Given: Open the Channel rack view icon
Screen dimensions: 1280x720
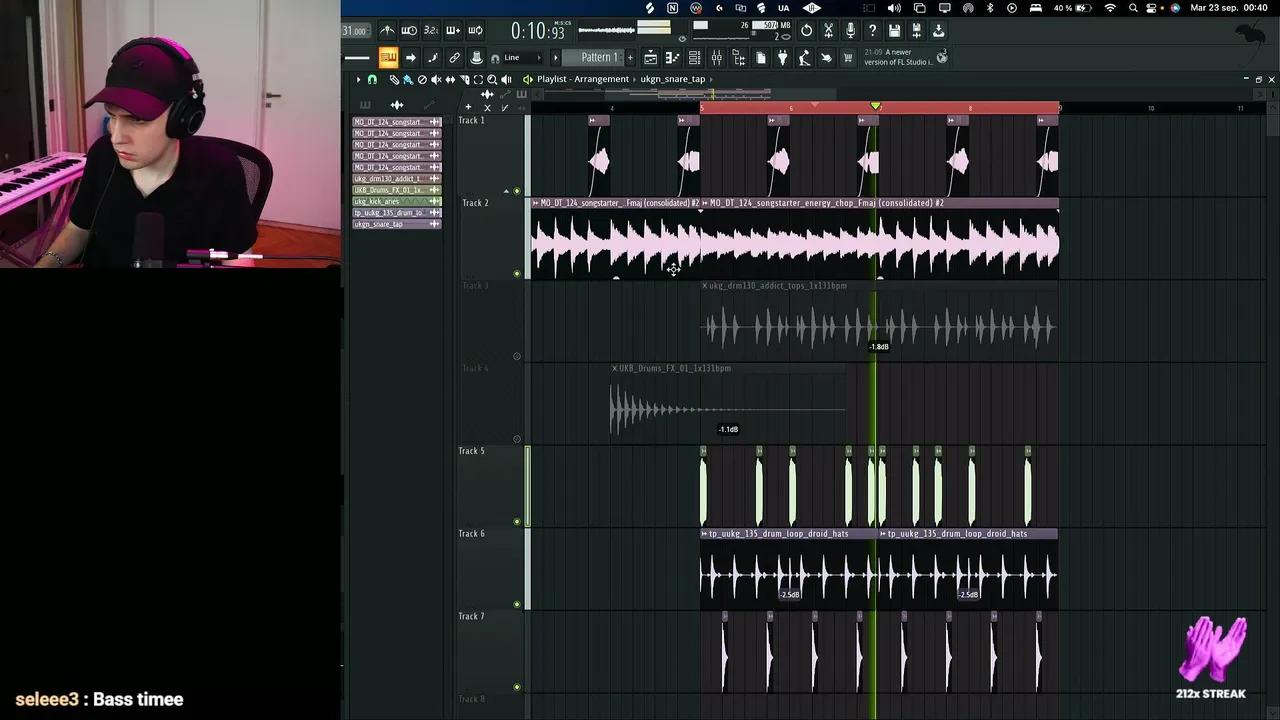Looking at the screenshot, I should click(x=694, y=57).
